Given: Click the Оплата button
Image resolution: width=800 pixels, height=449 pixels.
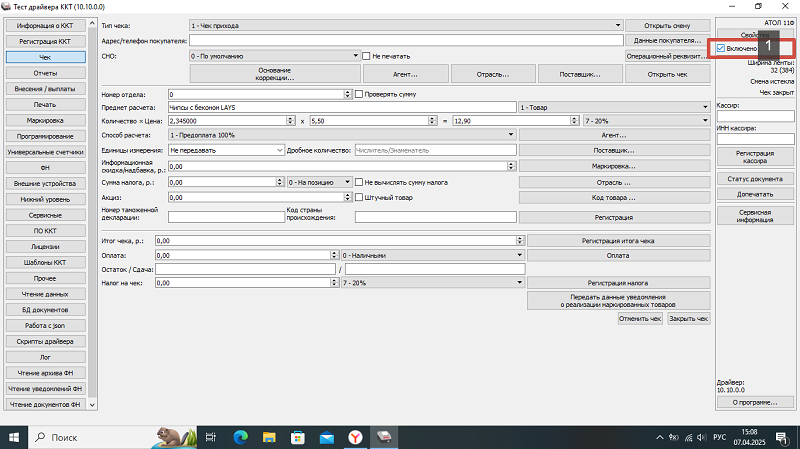Looking at the screenshot, I should [618, 255].
